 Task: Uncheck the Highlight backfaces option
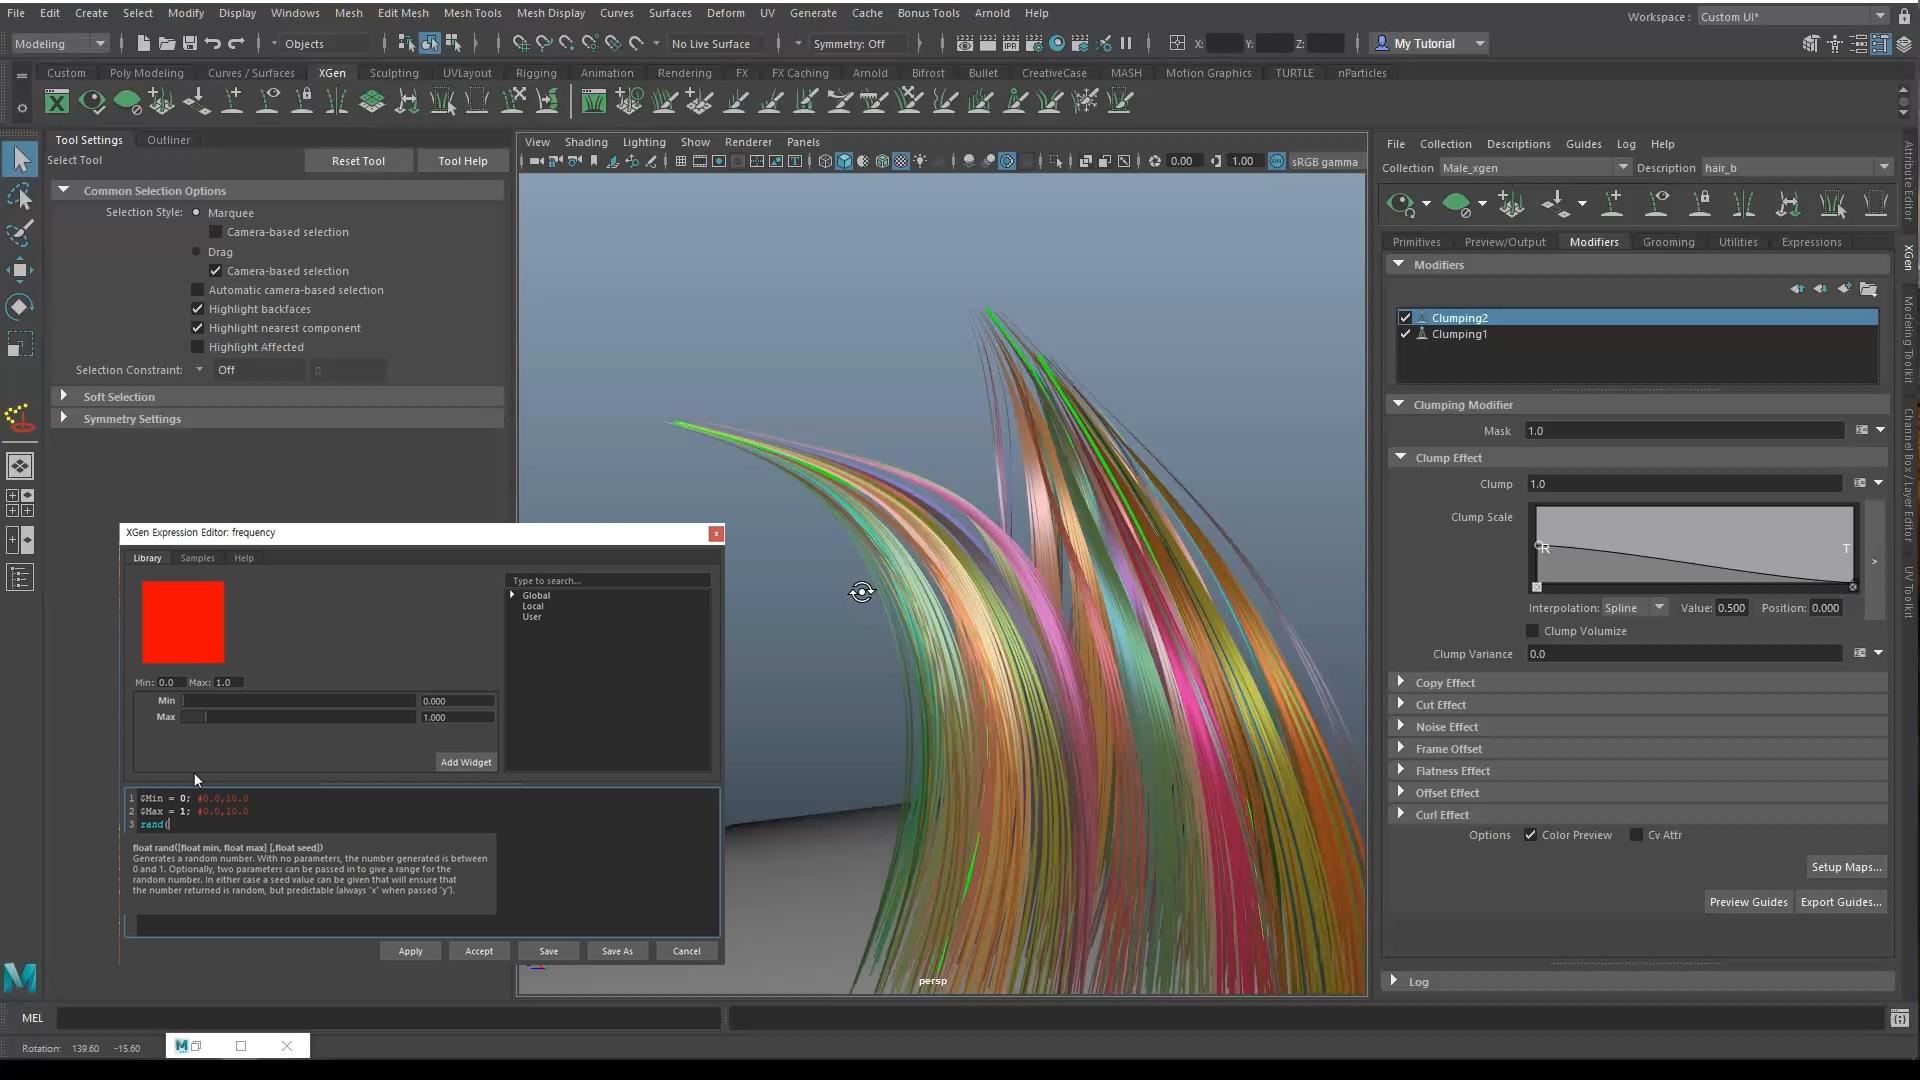coord(198,309)
